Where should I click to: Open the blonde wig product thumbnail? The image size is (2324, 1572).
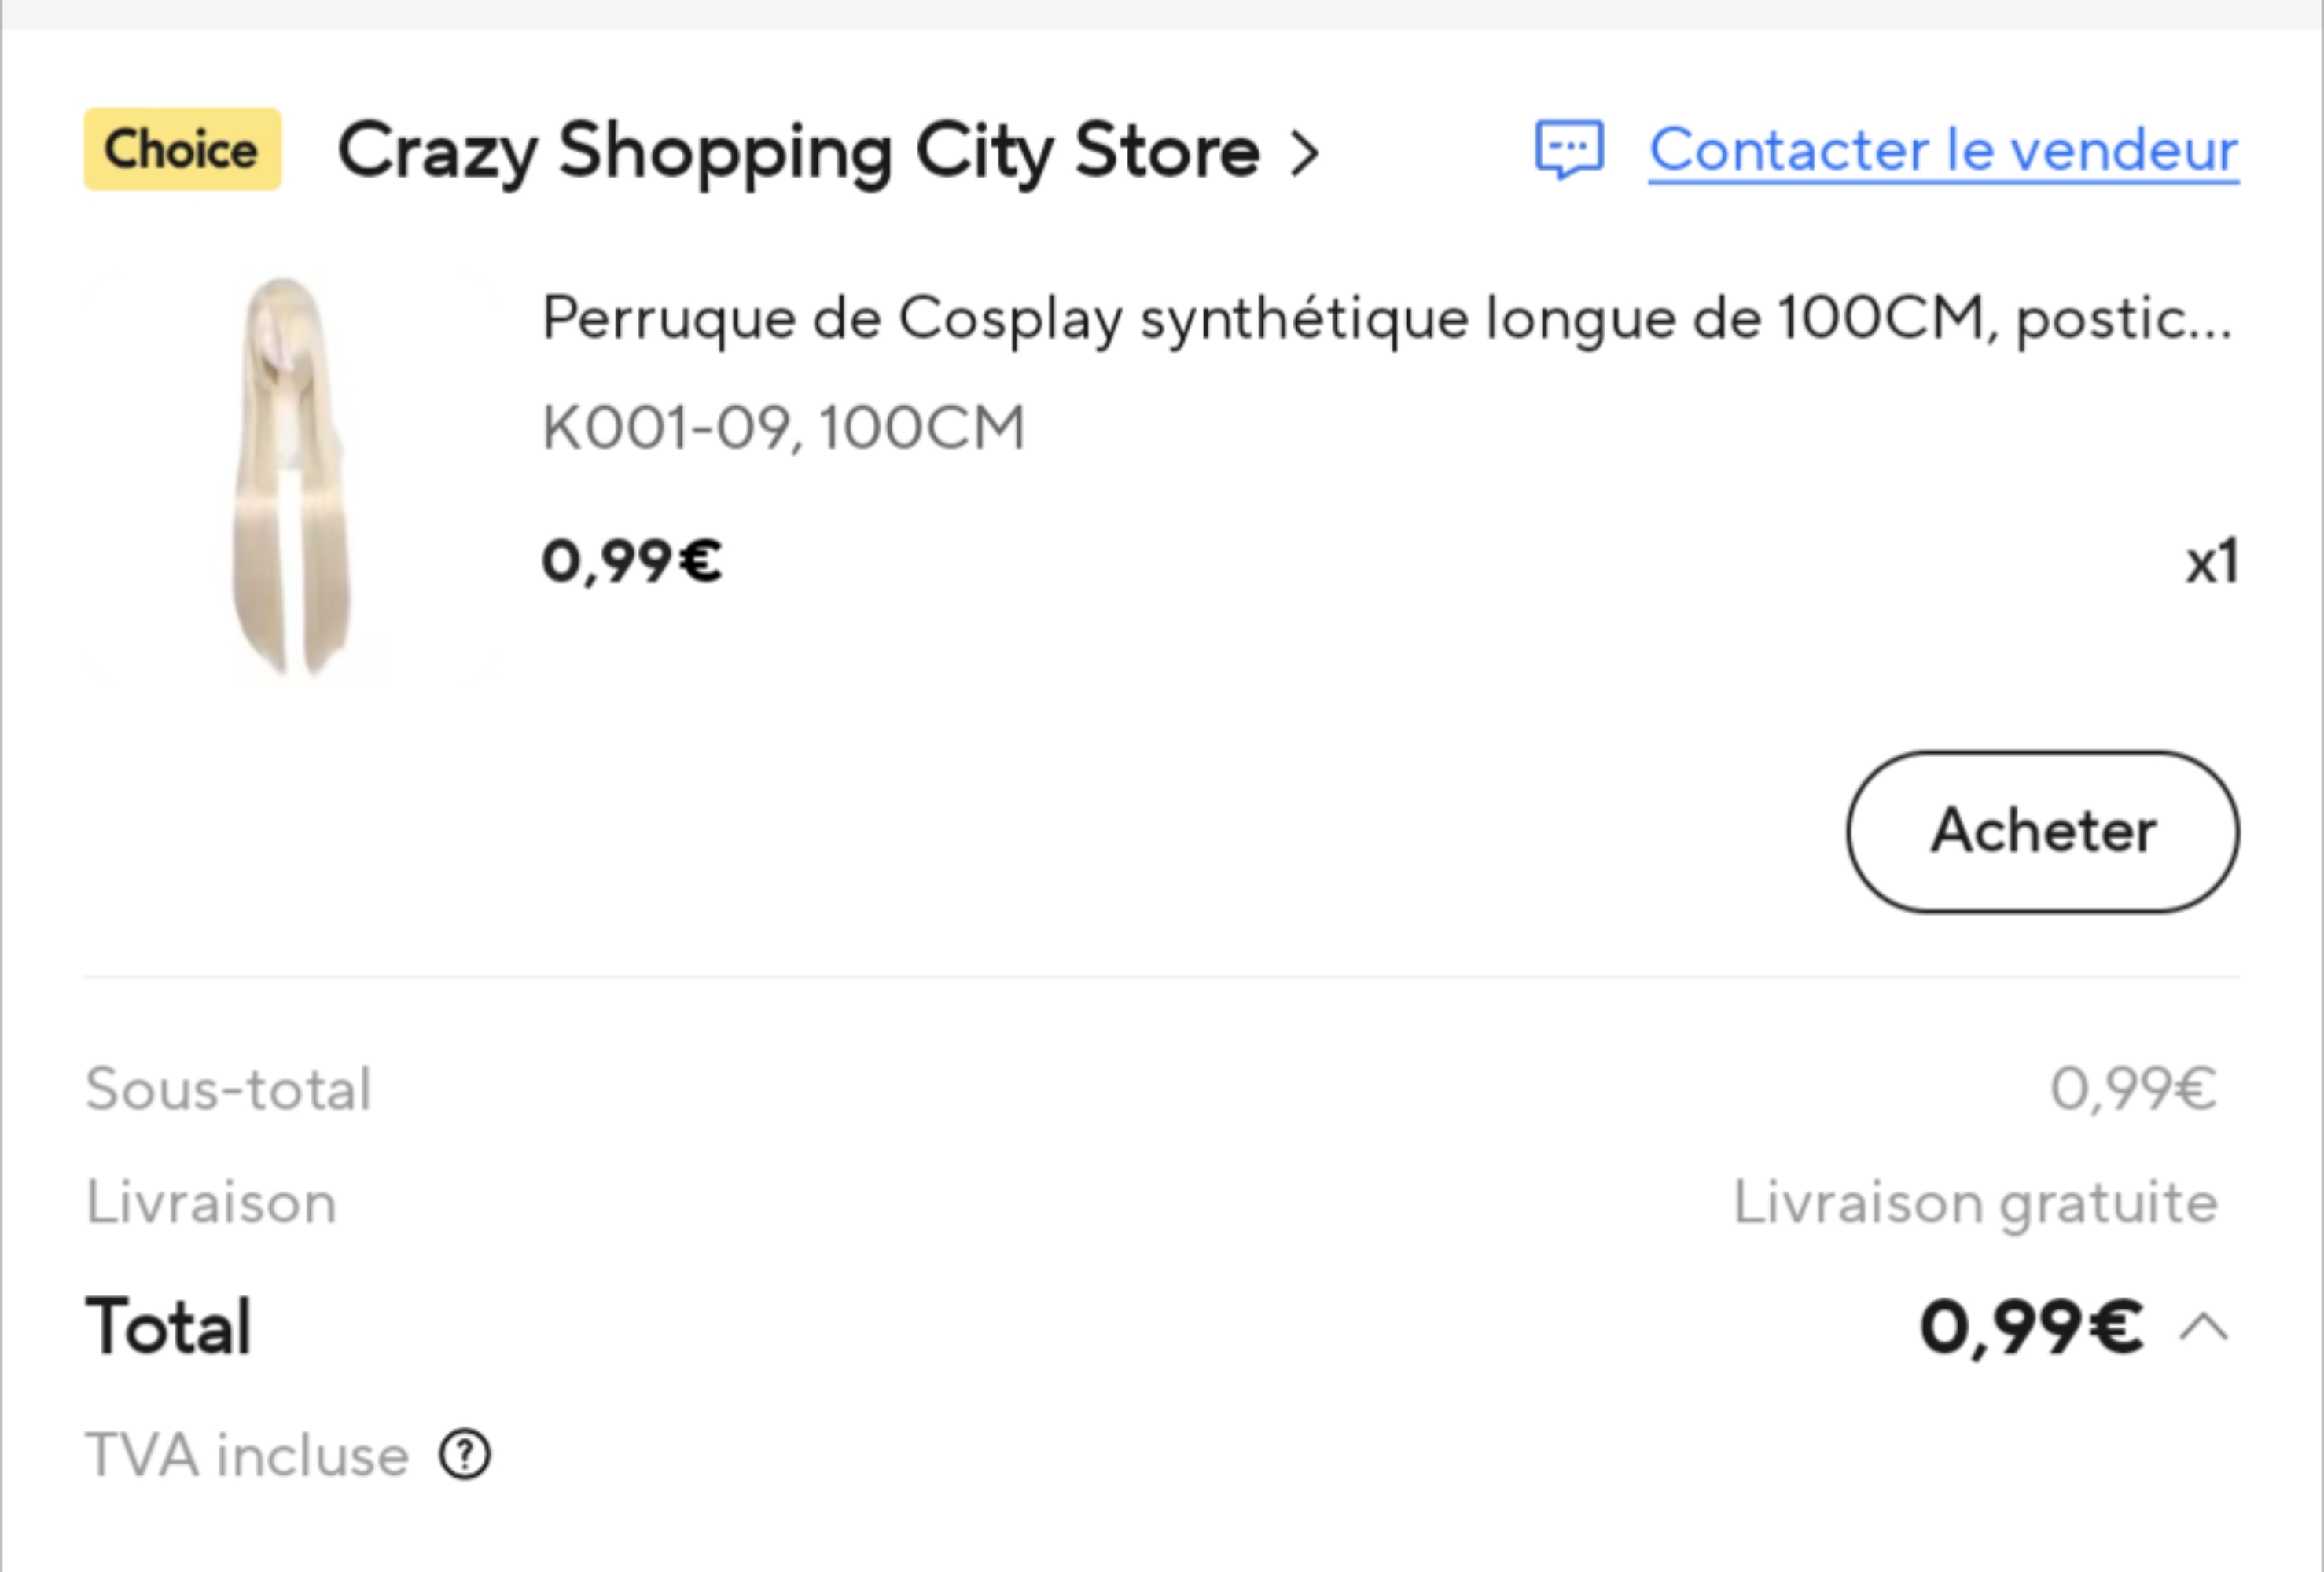pos(291,477)
